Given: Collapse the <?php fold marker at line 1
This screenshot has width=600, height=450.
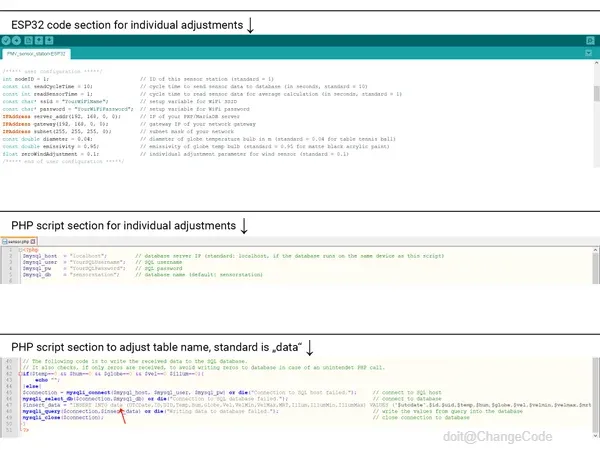Looking at the screenshot, I should click(x=20, y=250).
